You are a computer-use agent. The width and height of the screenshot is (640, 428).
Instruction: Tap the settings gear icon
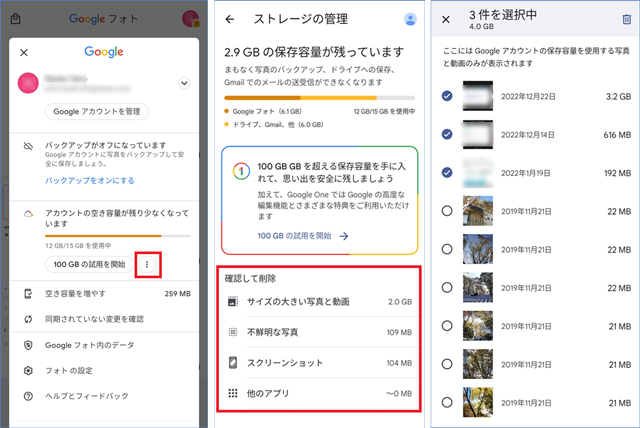pyautogui.click(x=28, y=370)
